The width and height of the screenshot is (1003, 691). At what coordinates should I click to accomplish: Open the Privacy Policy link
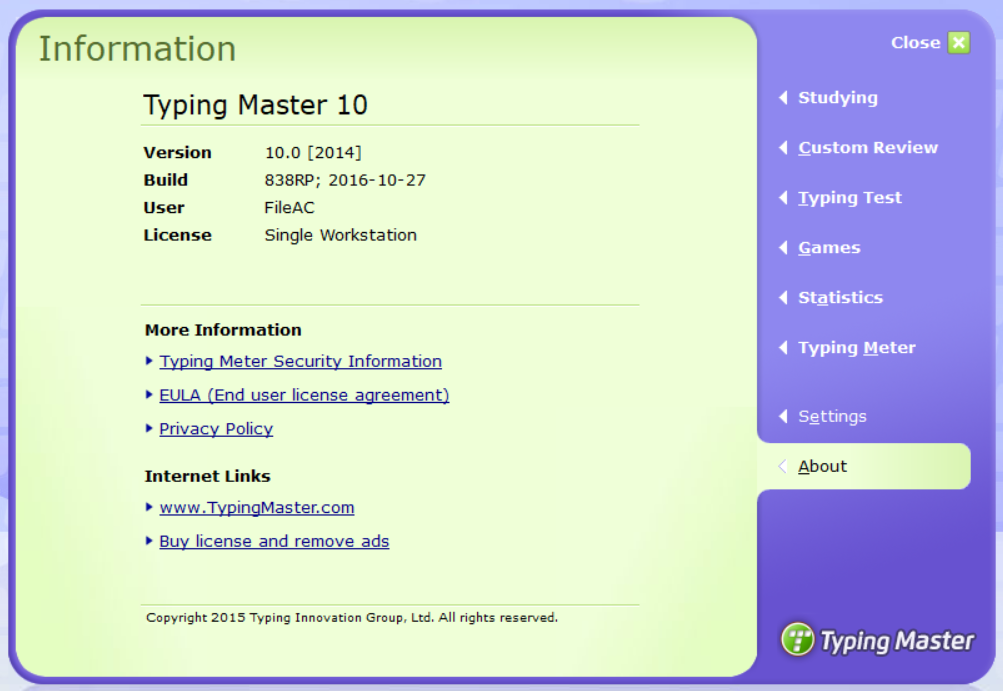click(x=216, y=429)
